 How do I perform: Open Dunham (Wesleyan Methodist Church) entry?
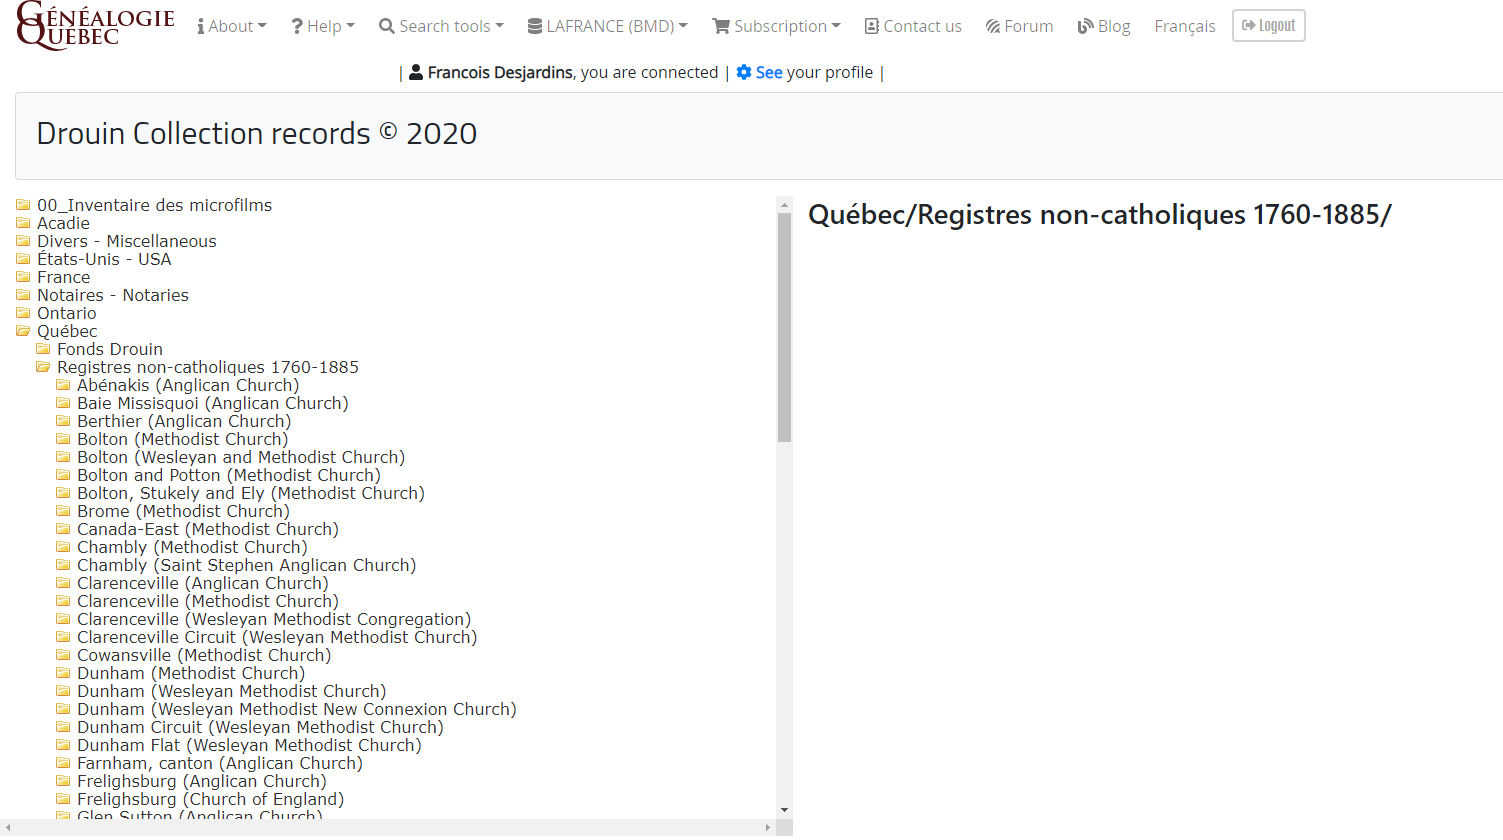[x=231, y=691]
